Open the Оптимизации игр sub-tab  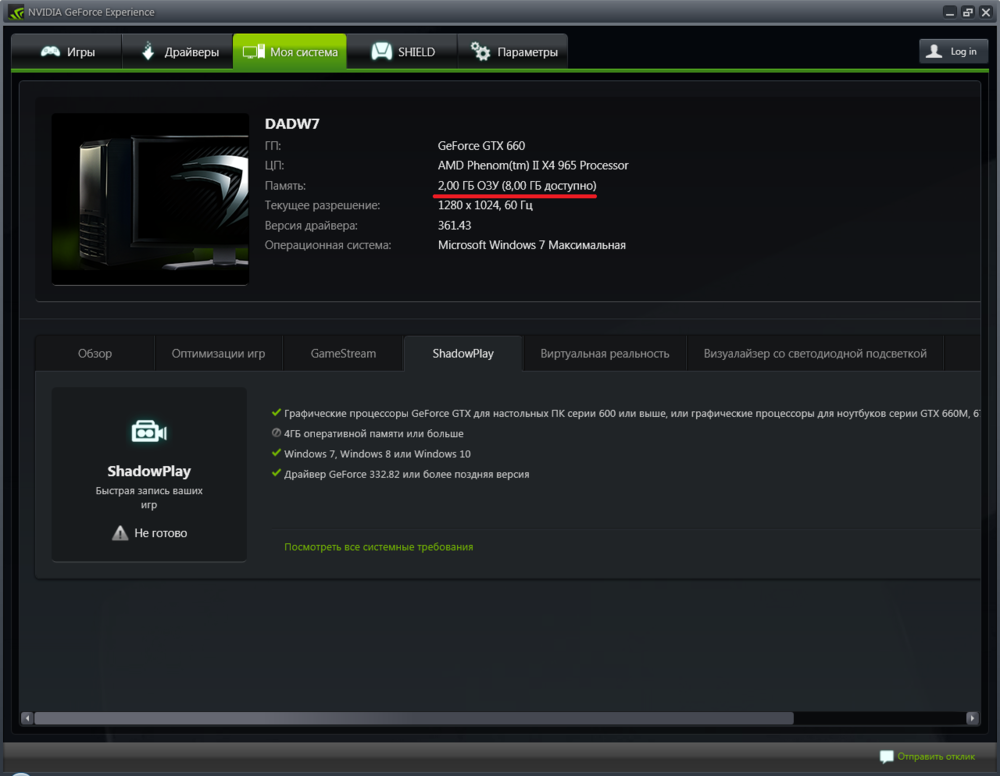click(x=218, y=353)
